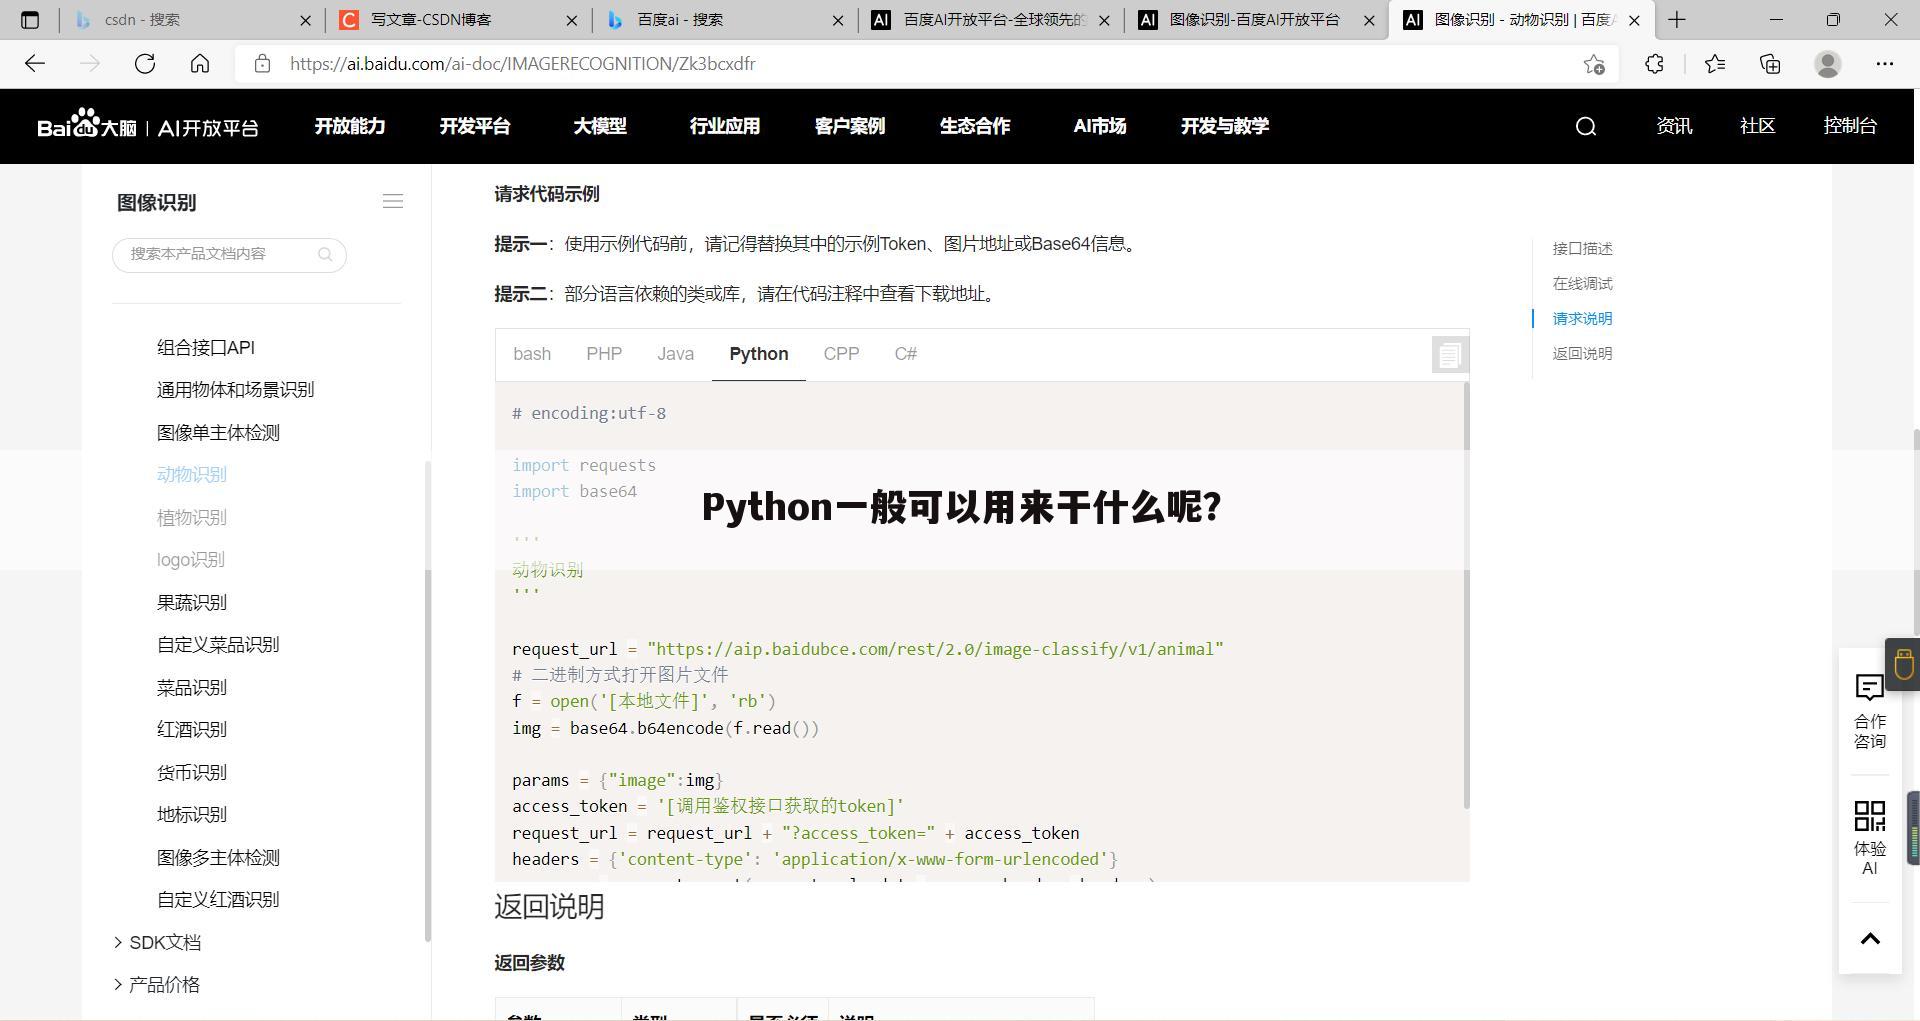Viewport: 1920px width, 1021px height.
Task: View site information lock icon
Action: 262,64
